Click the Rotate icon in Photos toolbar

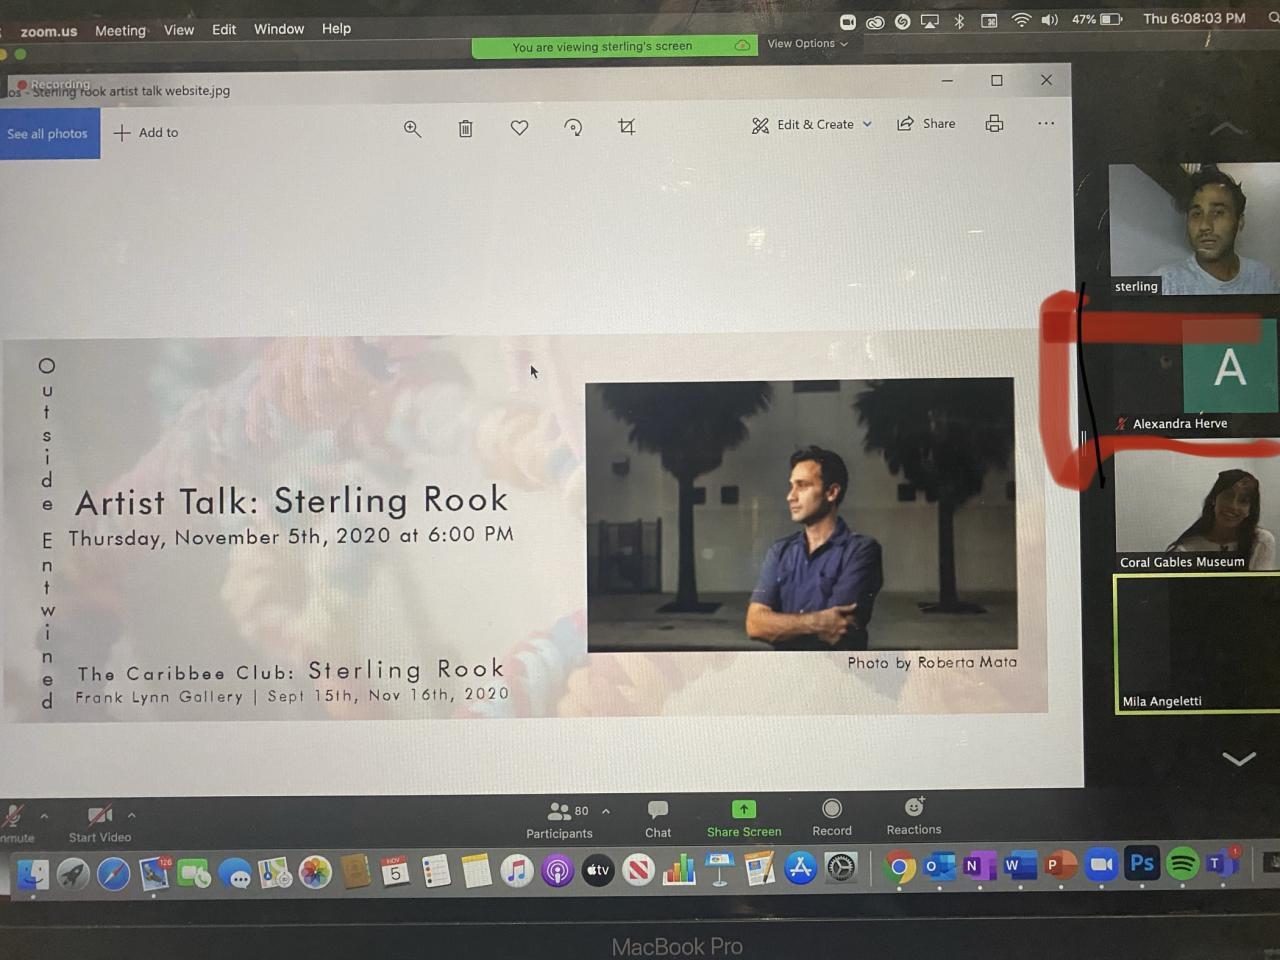click(x=573, y=127)
